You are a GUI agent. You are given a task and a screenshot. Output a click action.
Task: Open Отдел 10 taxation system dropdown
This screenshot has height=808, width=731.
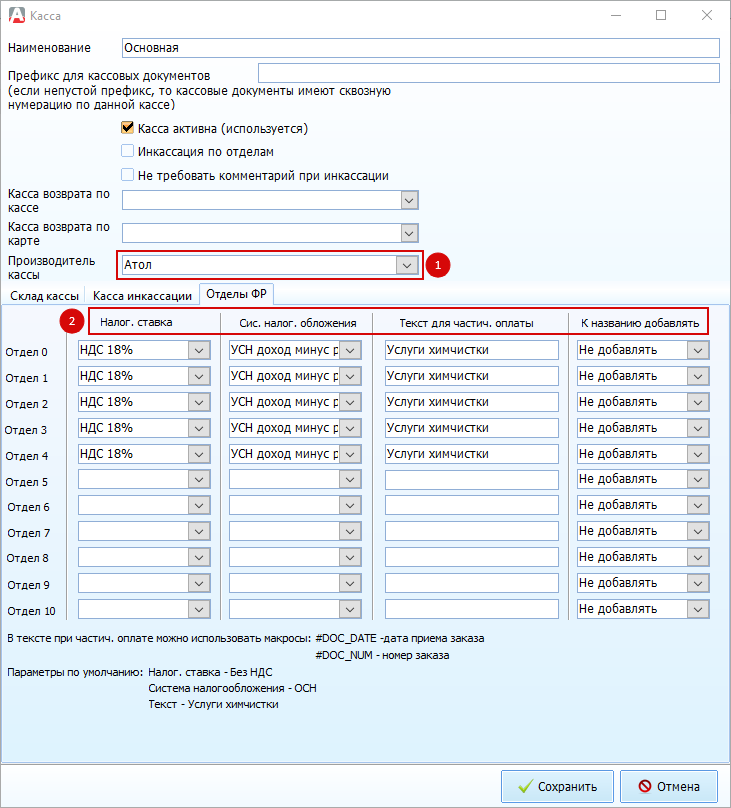(x=350, y=609)
